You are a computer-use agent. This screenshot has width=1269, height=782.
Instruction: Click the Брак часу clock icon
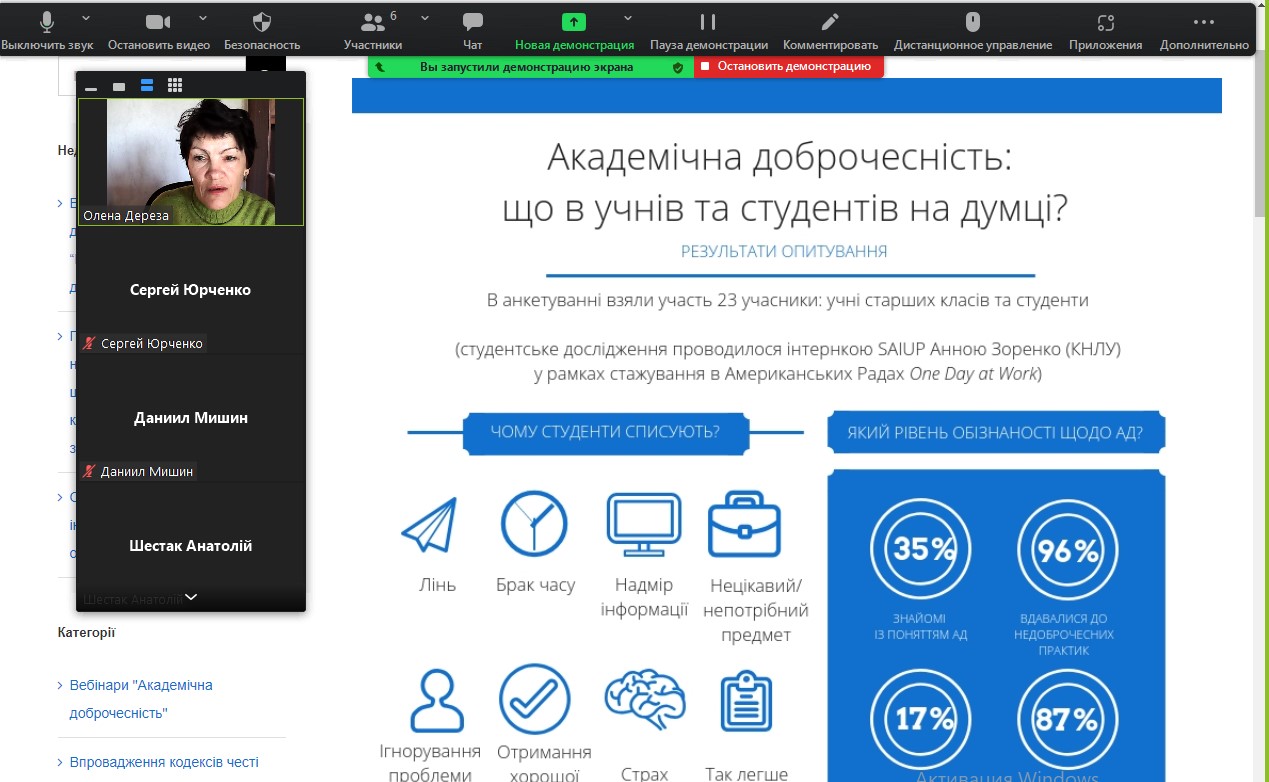point(535,524)
